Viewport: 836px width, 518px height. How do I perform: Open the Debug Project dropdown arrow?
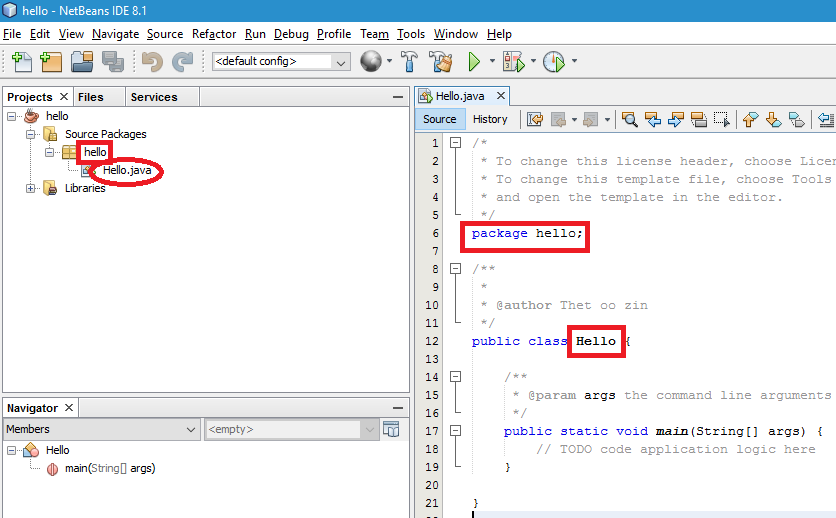click(x=533, y=61)
